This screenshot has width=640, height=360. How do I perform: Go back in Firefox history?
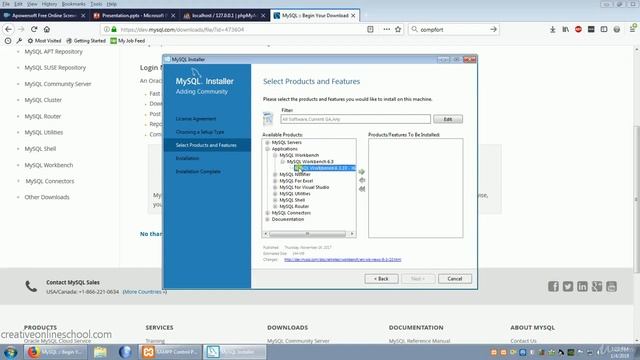[9, 29]
